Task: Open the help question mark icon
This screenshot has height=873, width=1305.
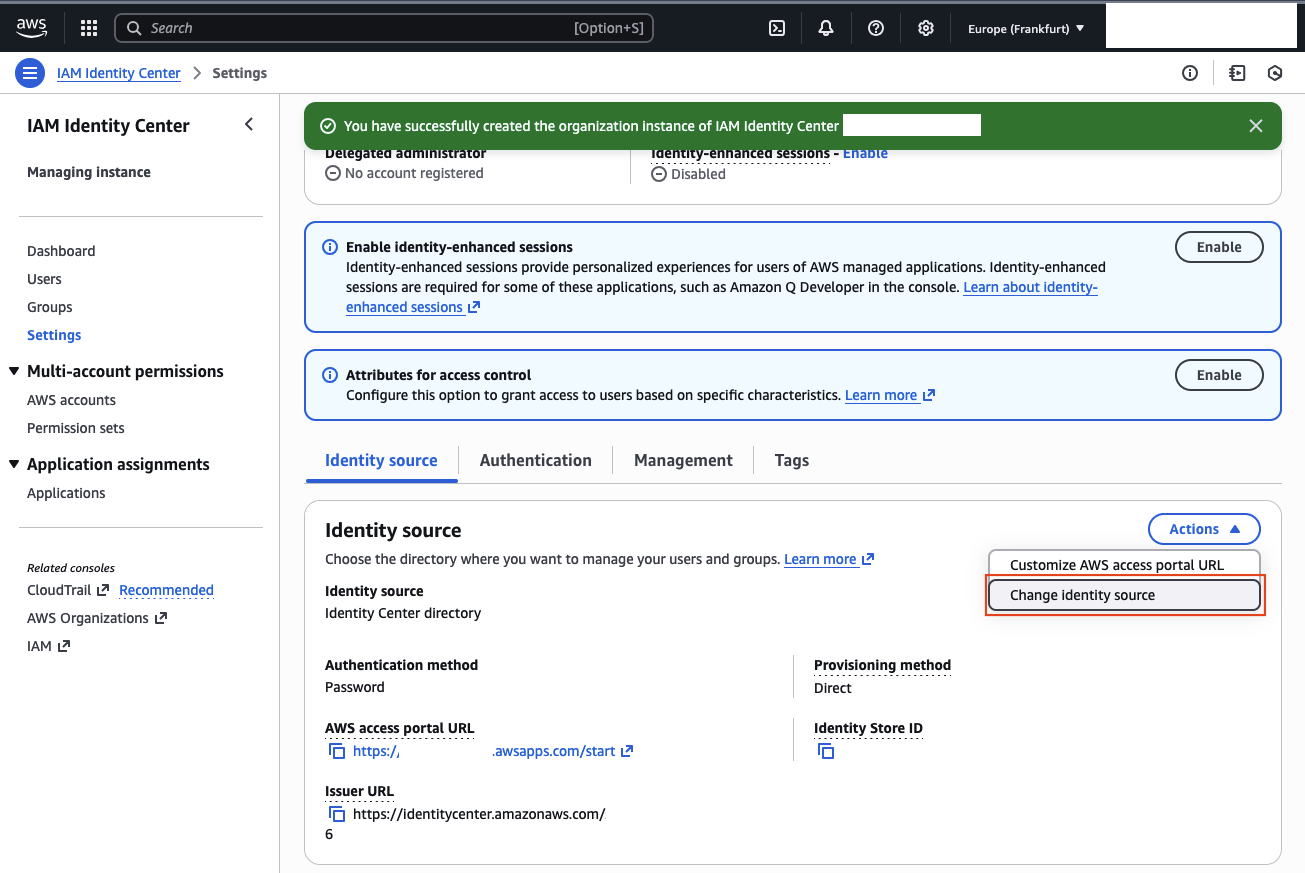Action: pos(876,28)
